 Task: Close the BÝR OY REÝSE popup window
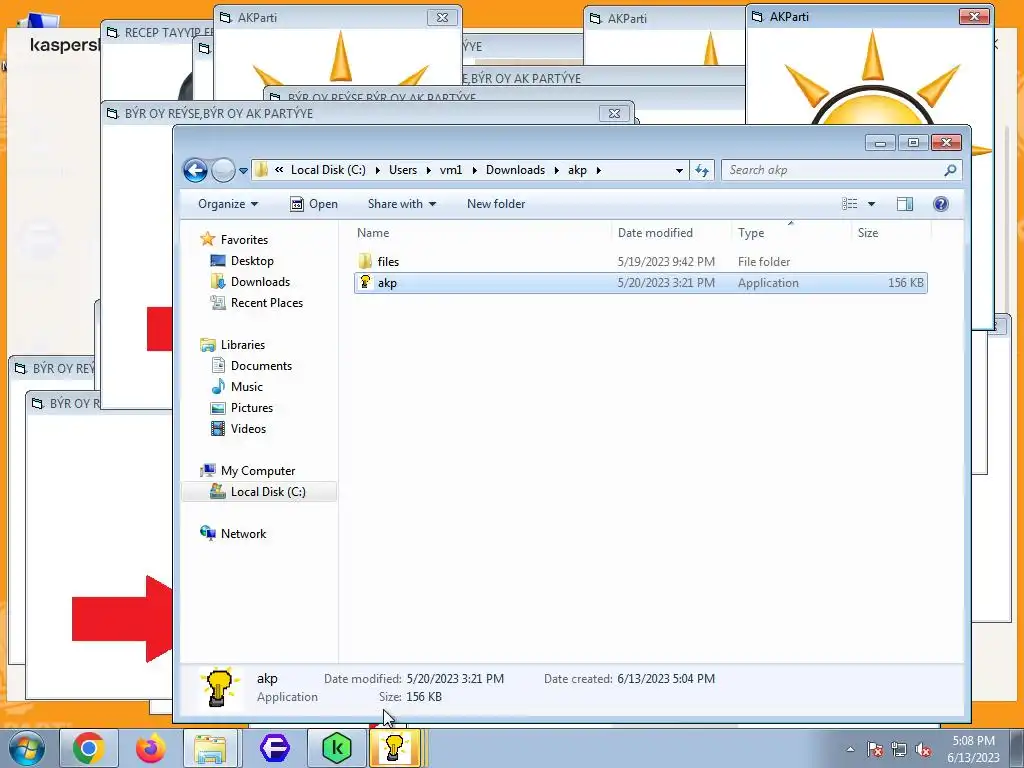coord(614,113)
